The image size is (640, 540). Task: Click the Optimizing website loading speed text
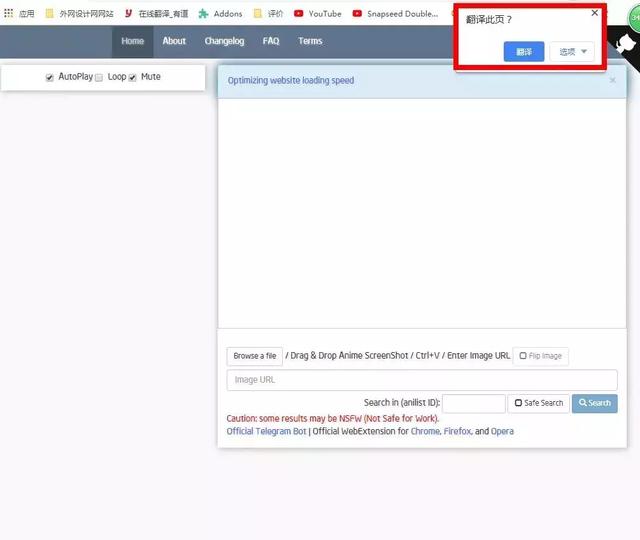pyautogui.click(x=291, y=80)
